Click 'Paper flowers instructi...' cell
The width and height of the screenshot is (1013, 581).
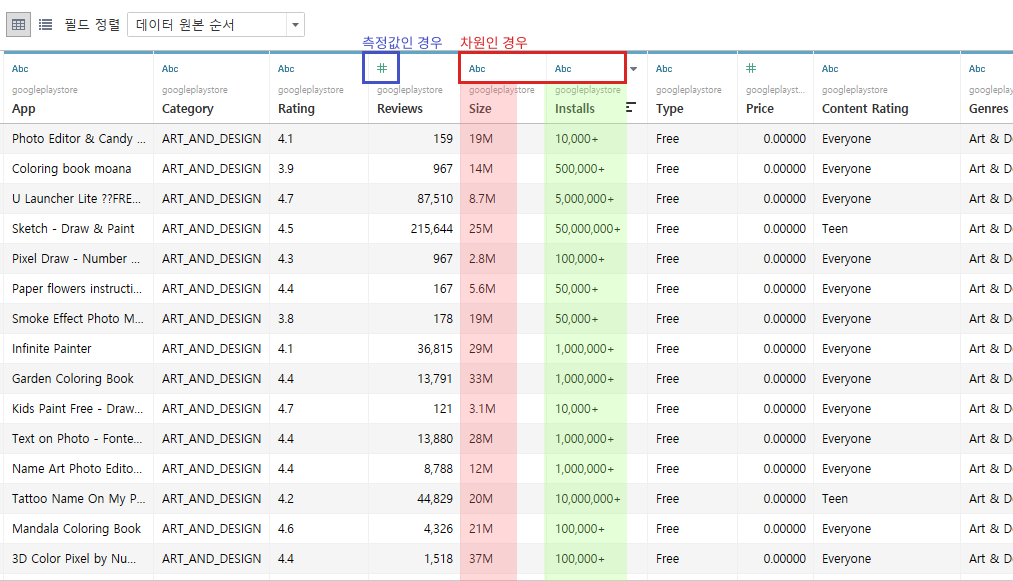click(79, 288)
